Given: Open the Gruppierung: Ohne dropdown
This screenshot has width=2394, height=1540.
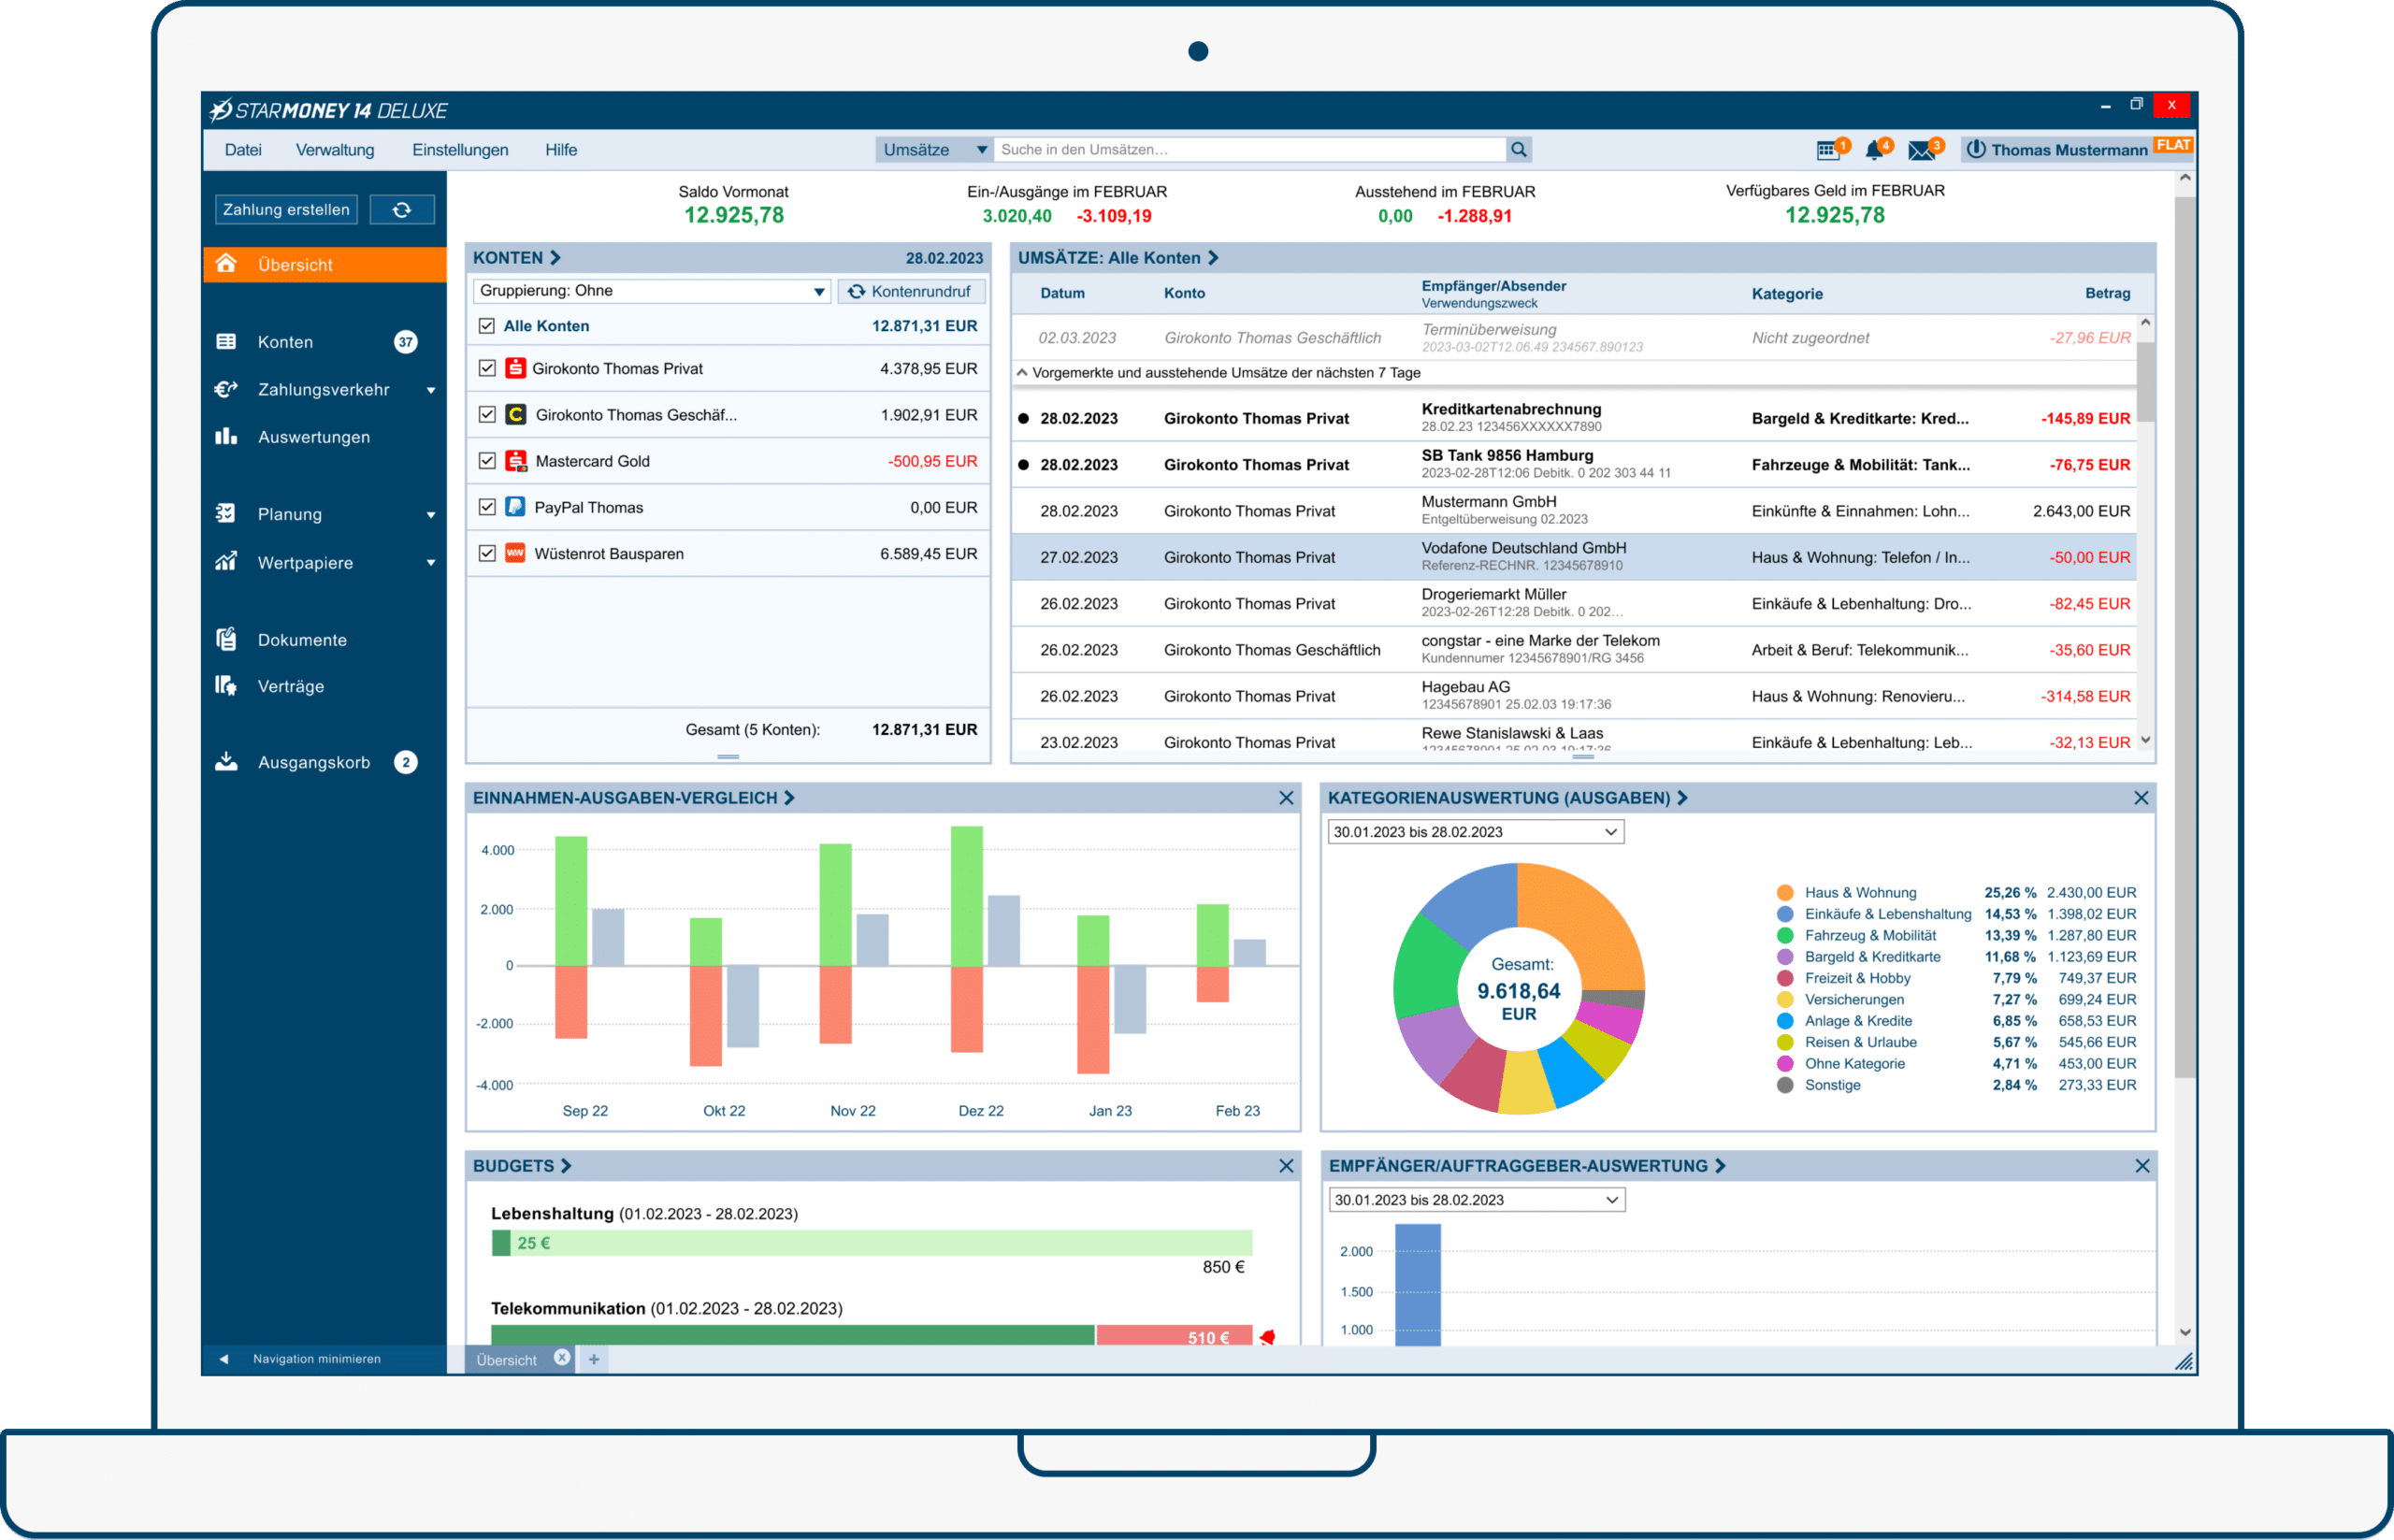Looking at the screenshot, I should [652, 291].
